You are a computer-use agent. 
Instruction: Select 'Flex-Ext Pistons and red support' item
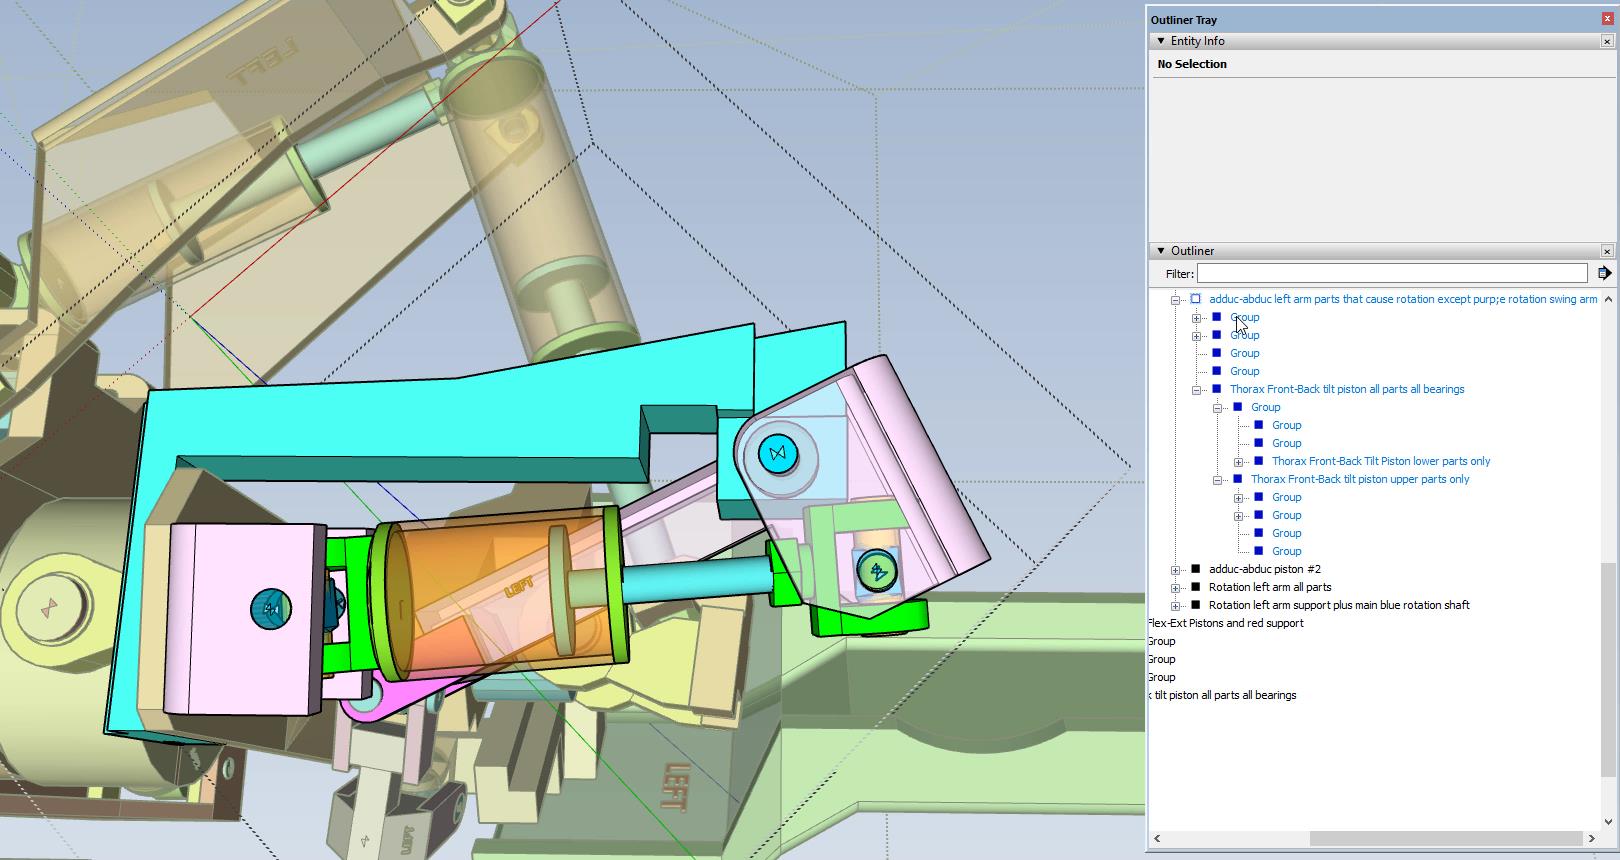pos(1227,623)
